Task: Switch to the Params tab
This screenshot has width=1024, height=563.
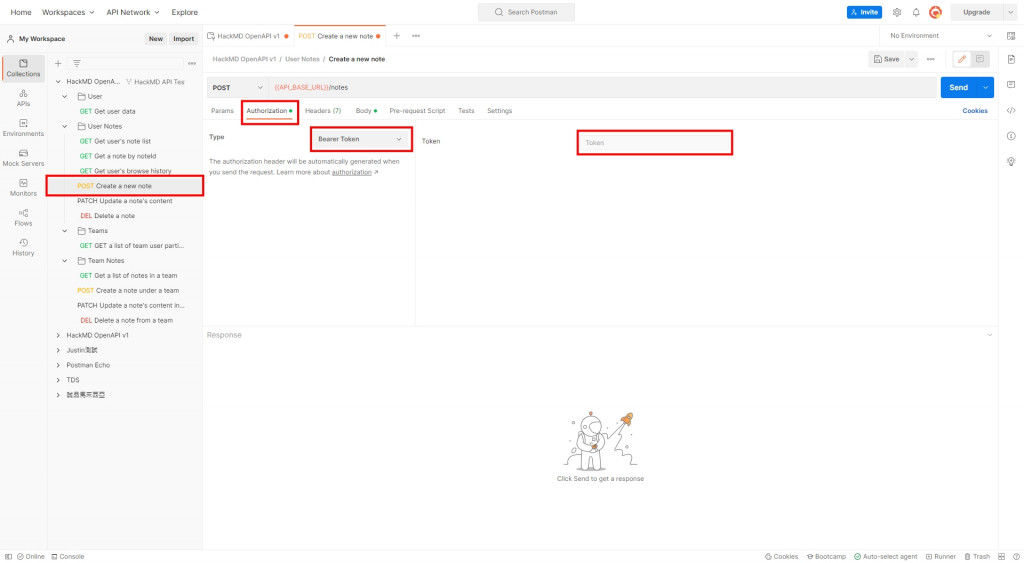Action: [222, 111]
